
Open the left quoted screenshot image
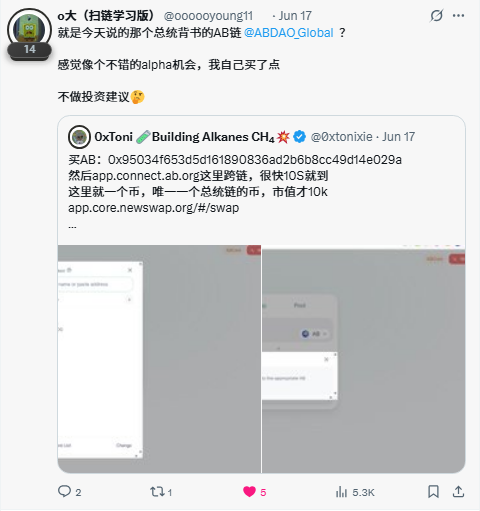[x=159, y=359]
